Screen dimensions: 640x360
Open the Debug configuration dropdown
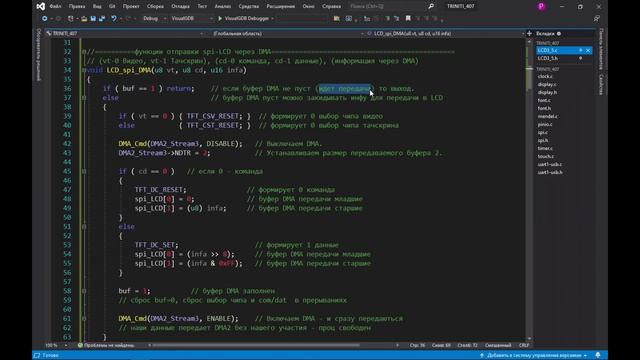click(x=155, y=18)
